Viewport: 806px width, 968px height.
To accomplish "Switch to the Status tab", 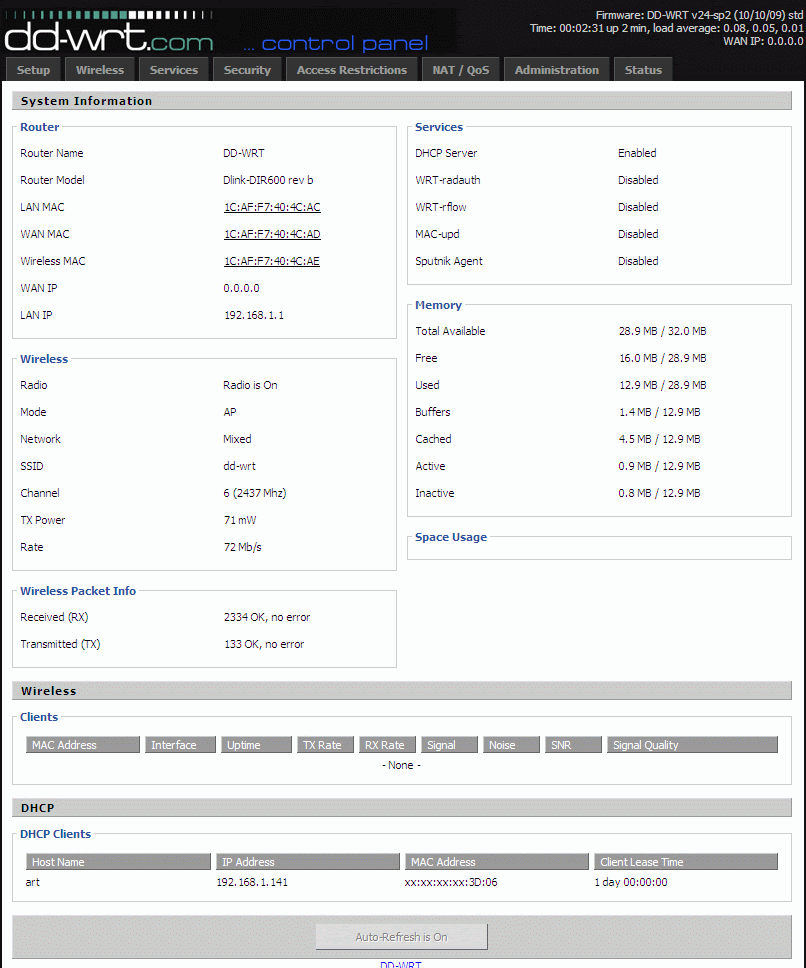I will tap(643, 70).
